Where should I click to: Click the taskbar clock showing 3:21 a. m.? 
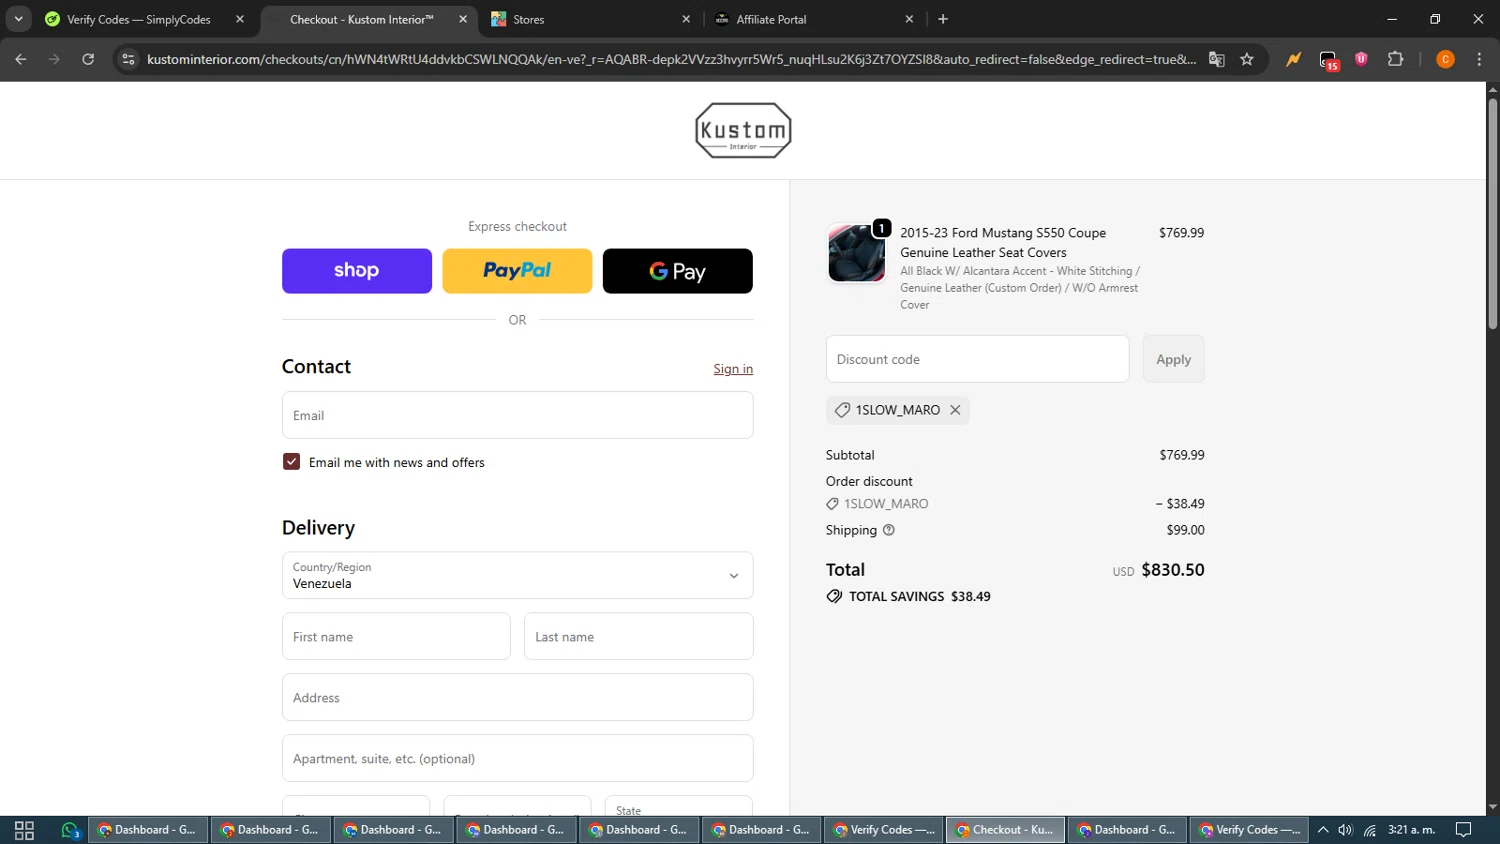tap(1411, 830)
